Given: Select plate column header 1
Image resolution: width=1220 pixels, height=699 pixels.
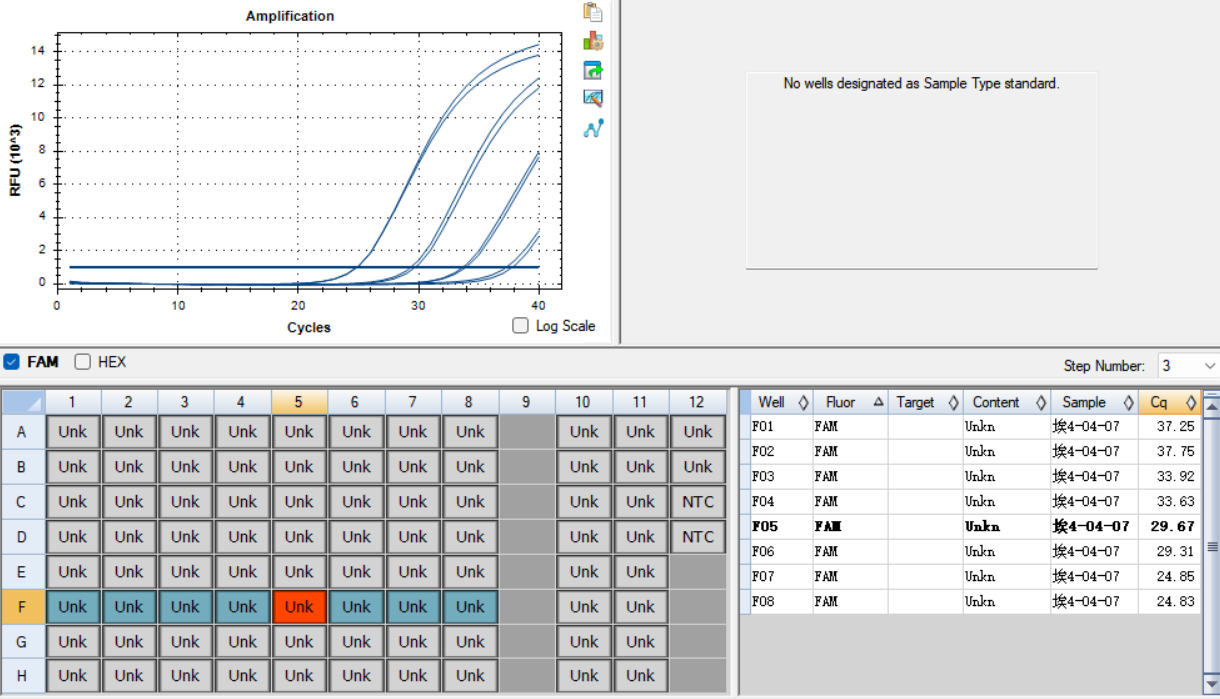Looking at the screenshot, I should 72,401.
